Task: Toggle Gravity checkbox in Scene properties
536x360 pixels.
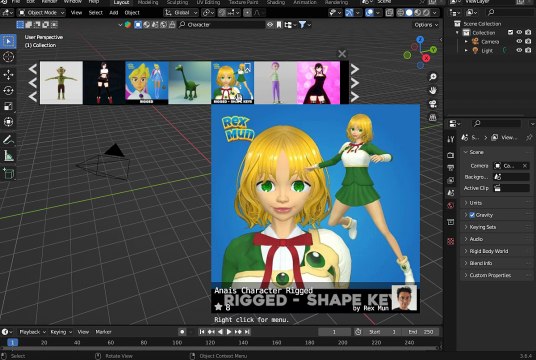Action: [x=472, y=215]
